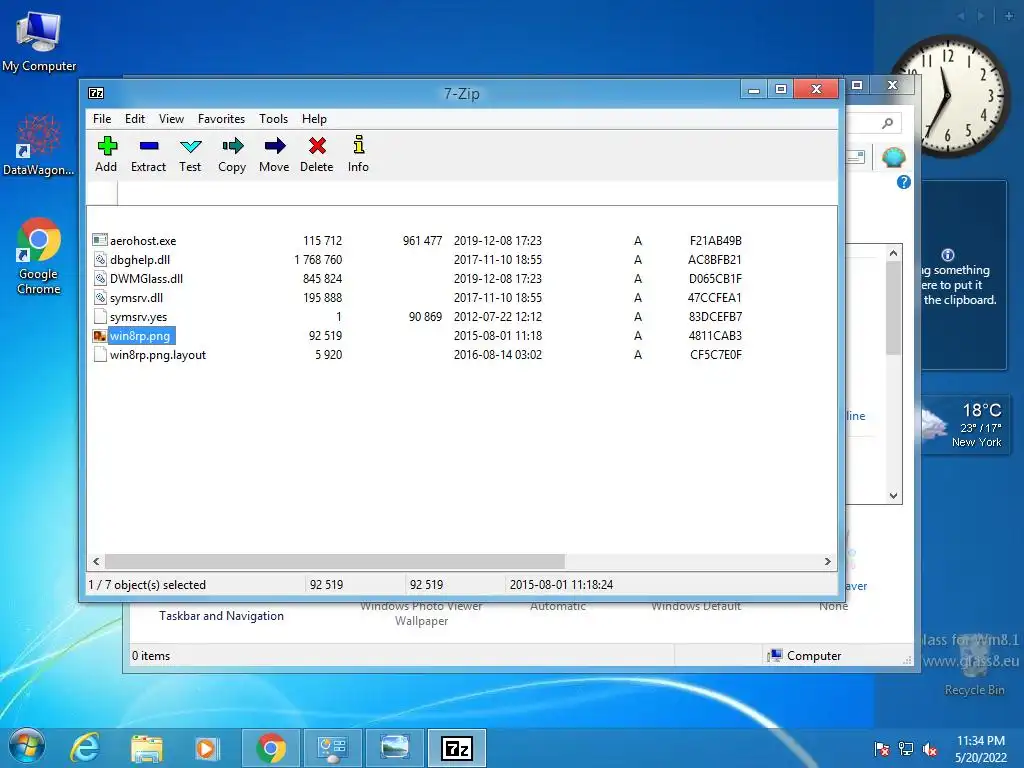Click the horizontal scrollbar thumb
This screenshot has height=768, width=1024.
[x=334, y=561]
